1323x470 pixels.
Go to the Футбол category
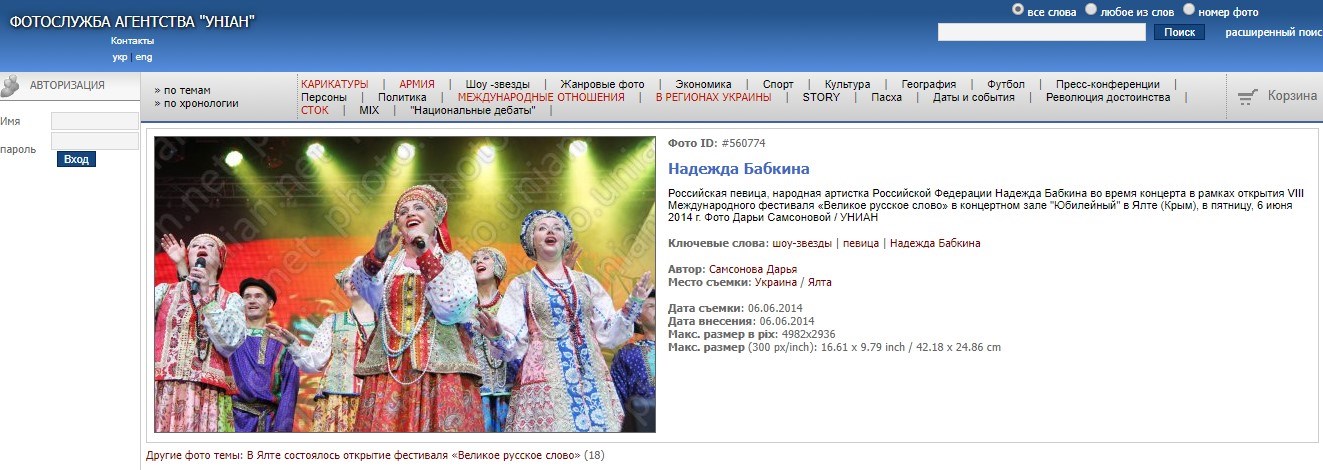coord(1005,84)
